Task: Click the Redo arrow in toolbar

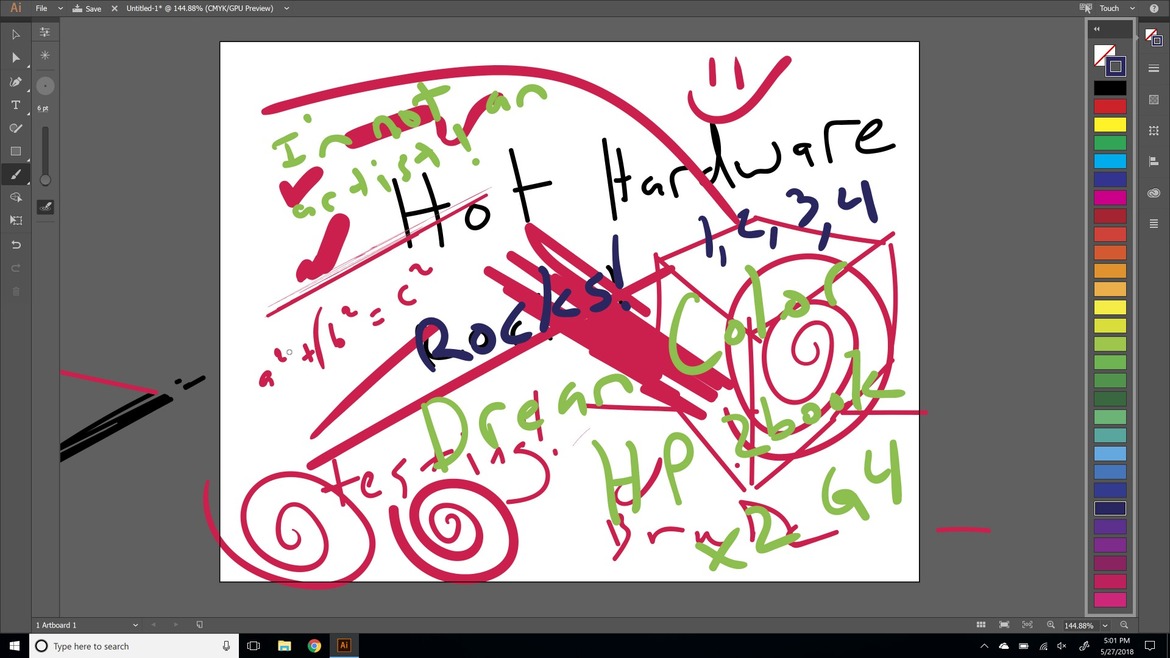Action: 16,268
